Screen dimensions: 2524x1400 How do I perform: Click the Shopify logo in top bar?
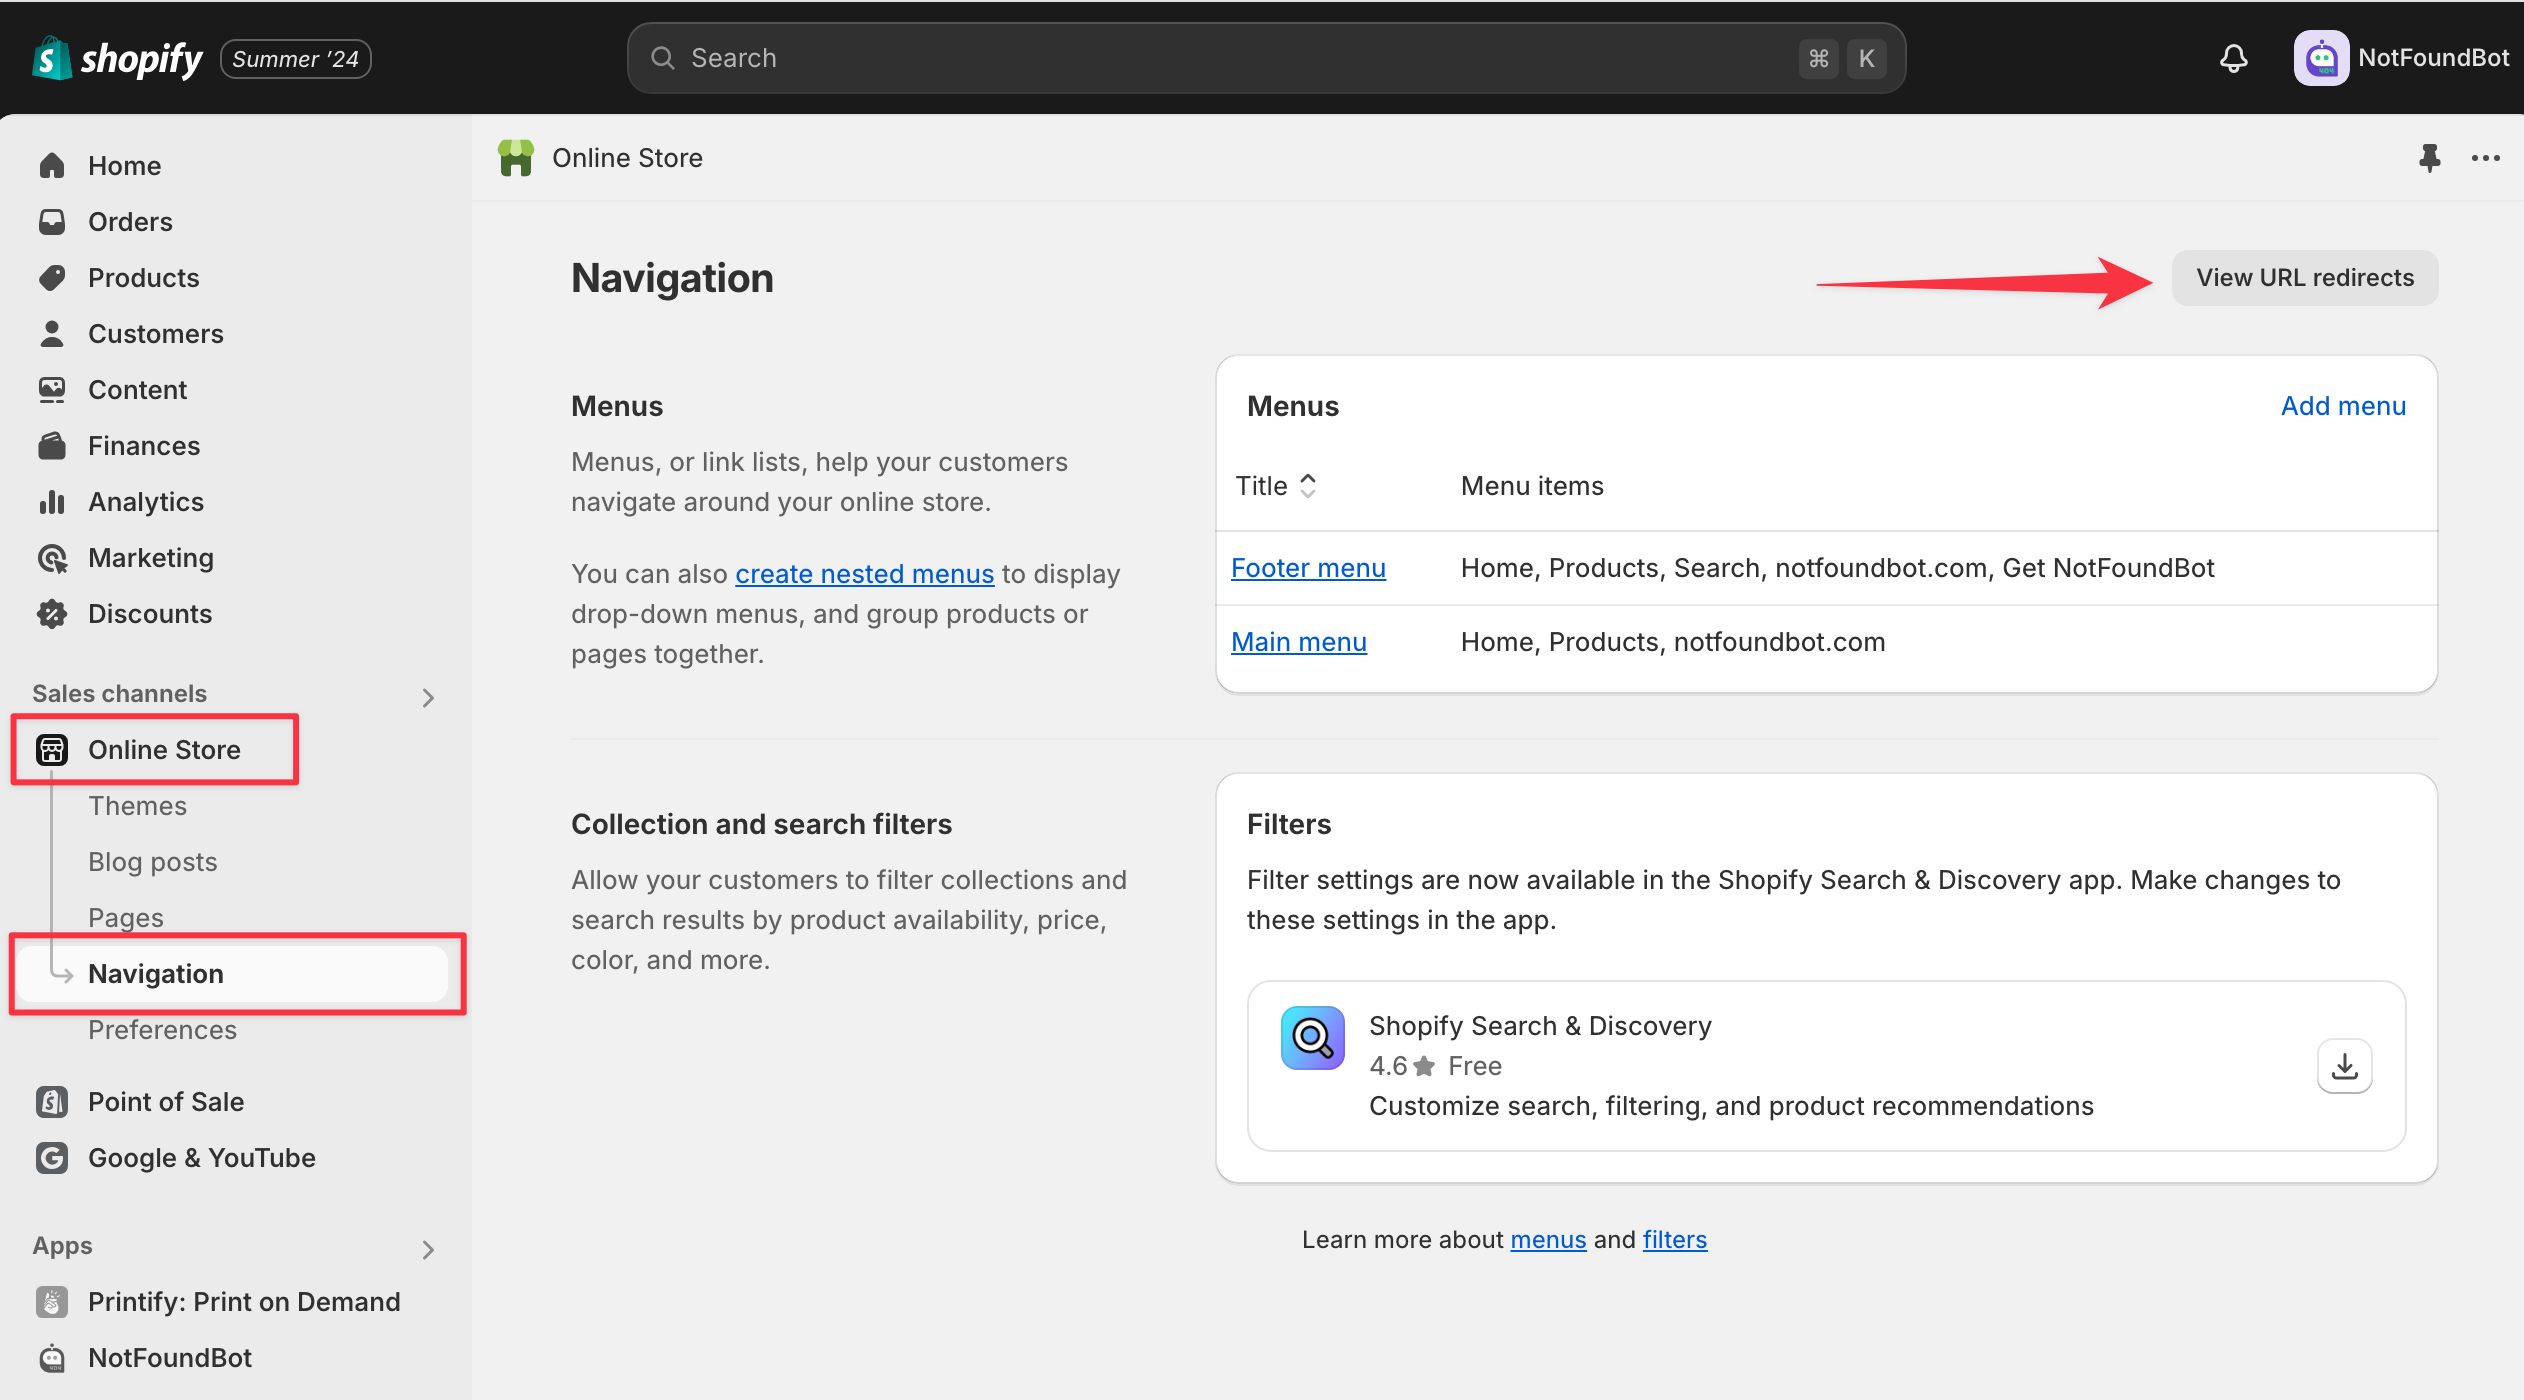(x=117, y=58)
